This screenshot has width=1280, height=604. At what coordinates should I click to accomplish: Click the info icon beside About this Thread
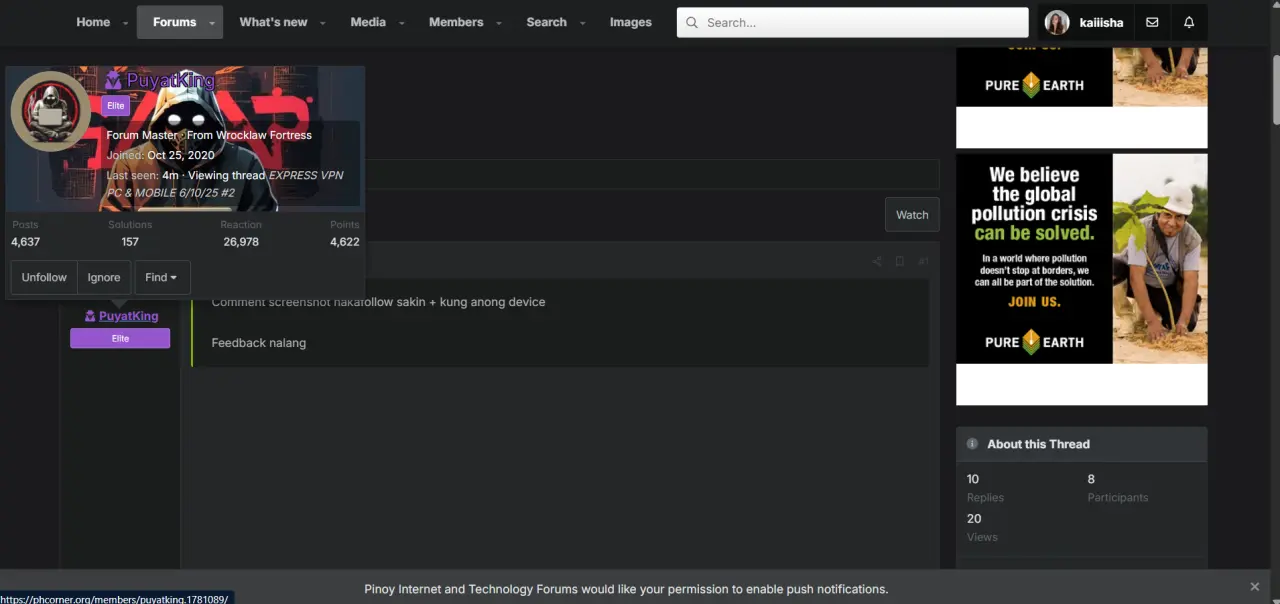972,443
